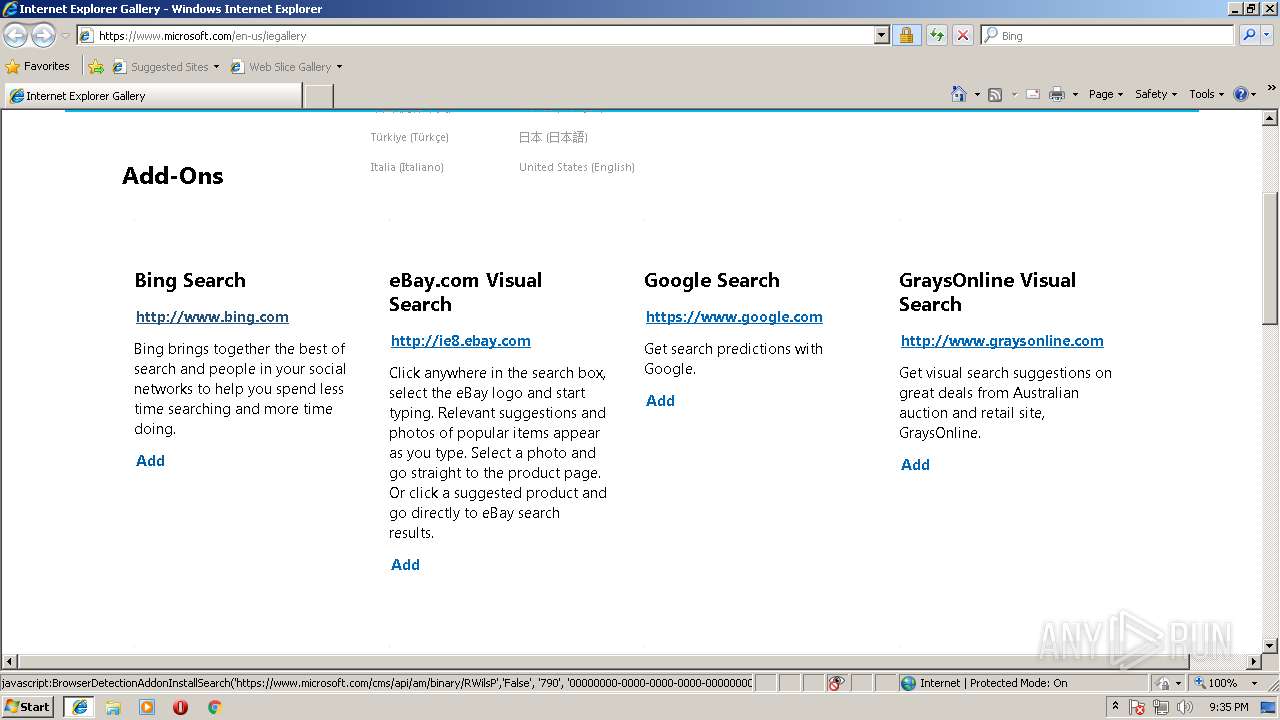
Task: Select Japanese 日本 language link
Action: pyautogui.click(x=553, y=137)
